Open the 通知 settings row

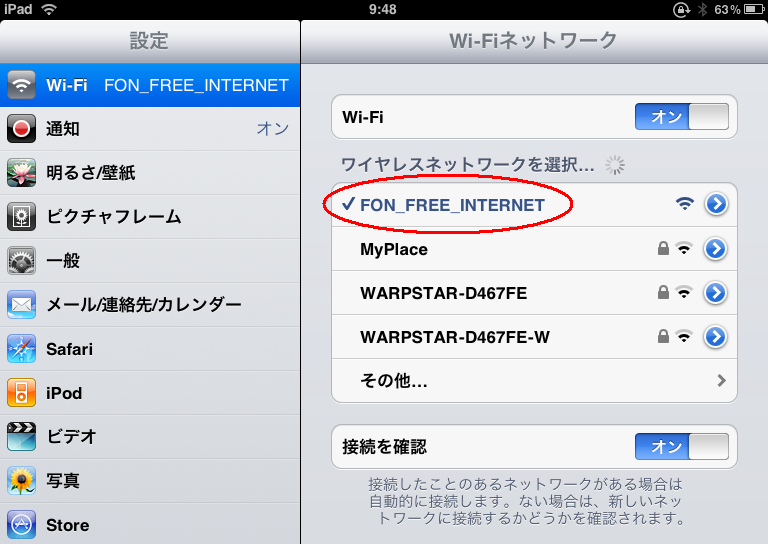[150, 129]
